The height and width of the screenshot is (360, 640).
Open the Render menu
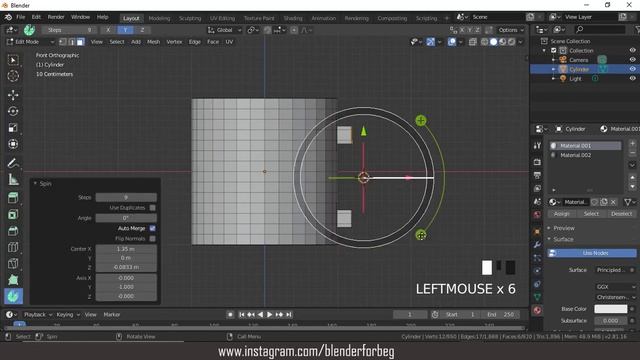(56, 17)
